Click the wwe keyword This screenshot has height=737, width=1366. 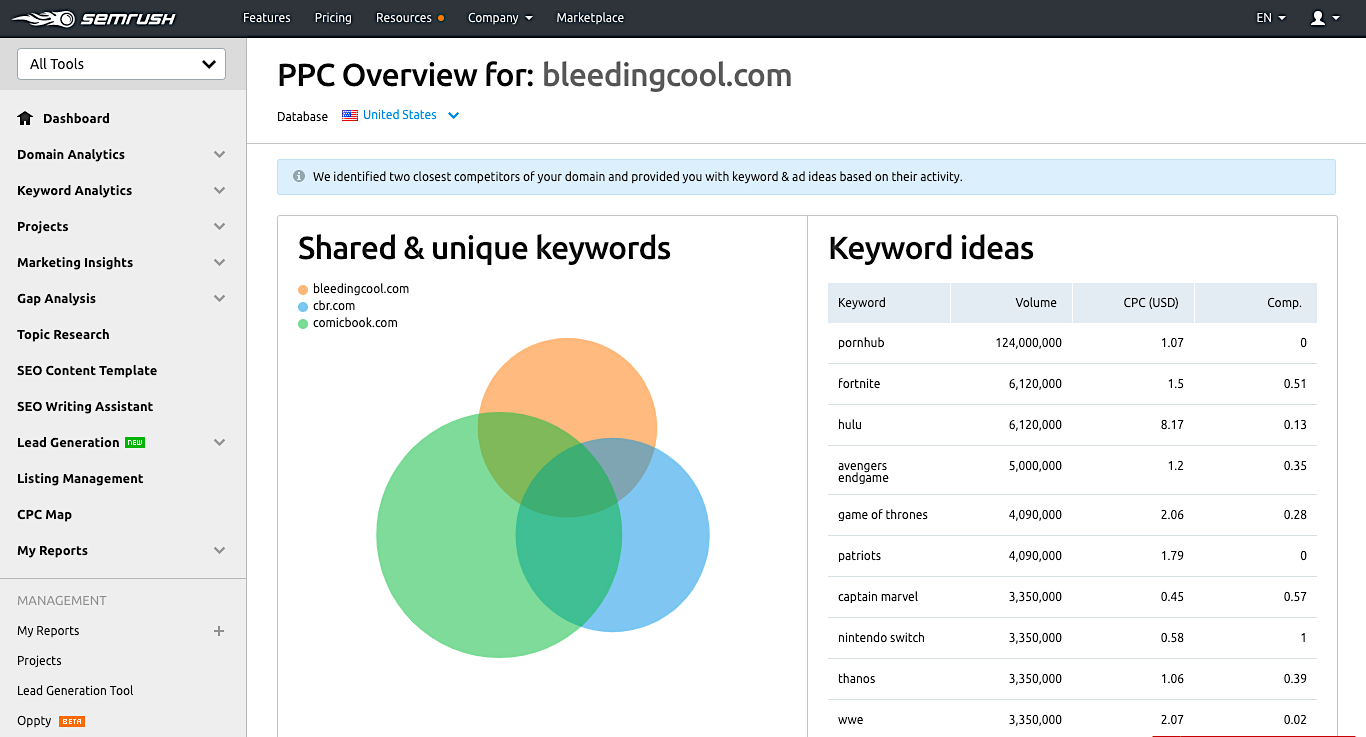click(x=851, y=720)
